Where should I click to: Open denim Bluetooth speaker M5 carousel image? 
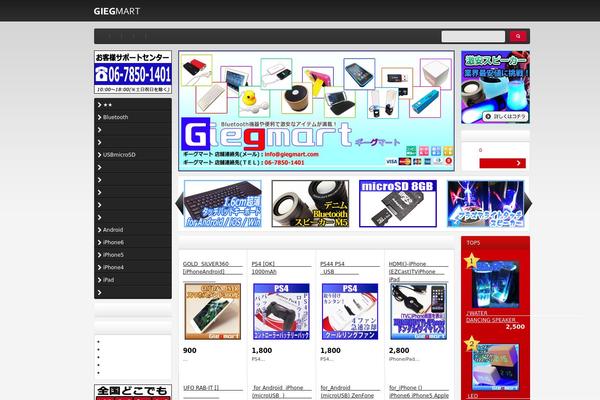tap(310, 204)
